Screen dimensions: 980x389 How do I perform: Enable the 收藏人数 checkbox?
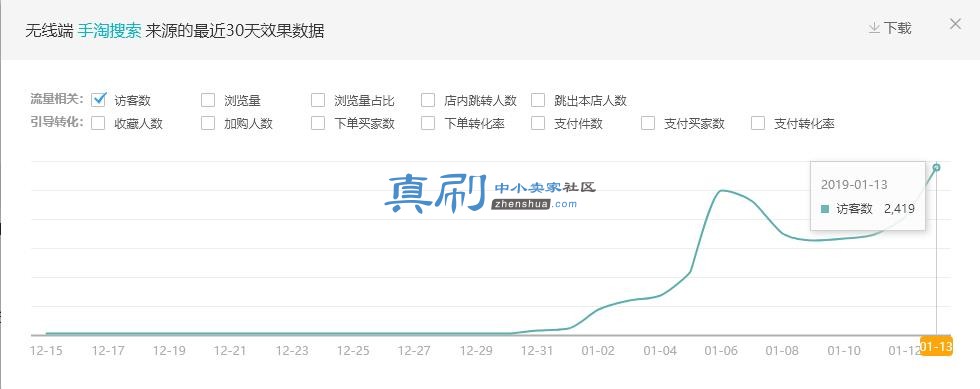pyautogui.click(x=98, y=123)
